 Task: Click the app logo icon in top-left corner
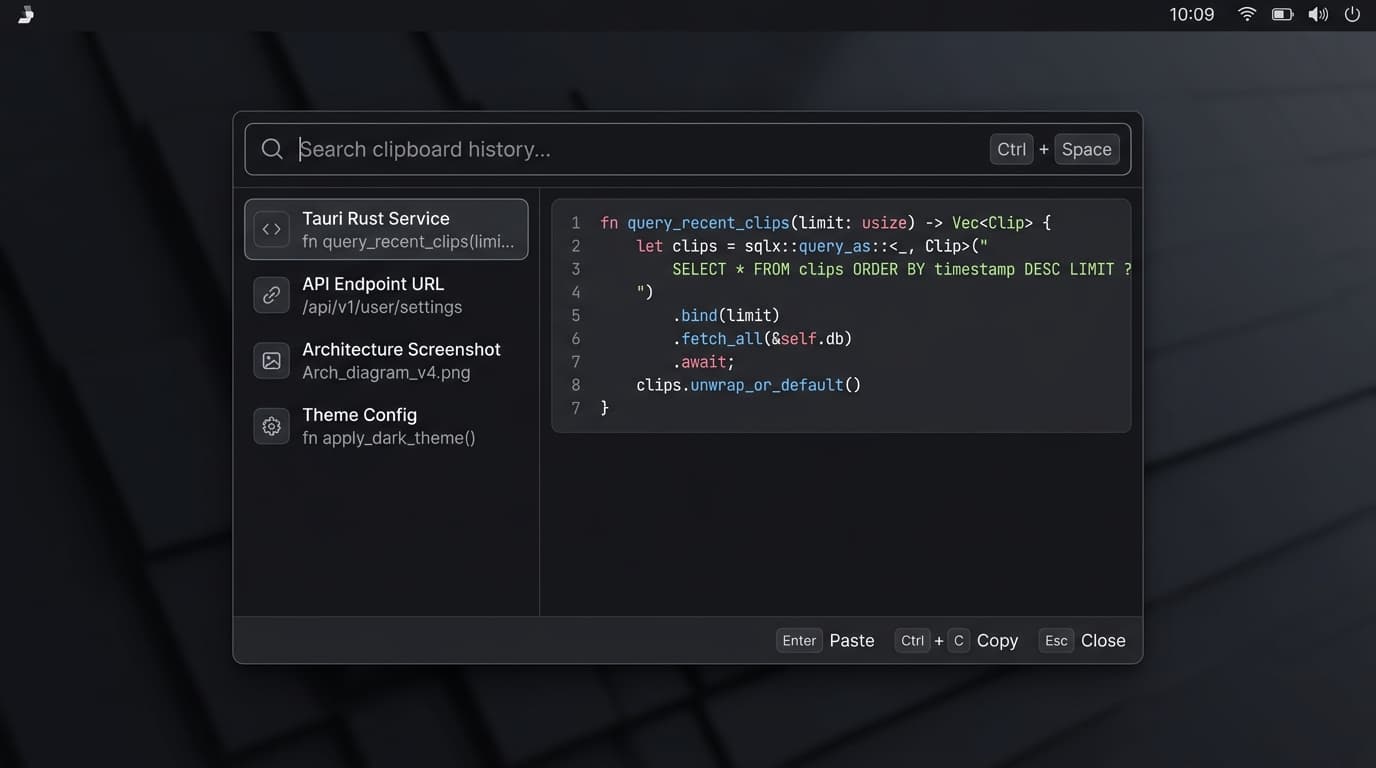(x=26, y=14)
